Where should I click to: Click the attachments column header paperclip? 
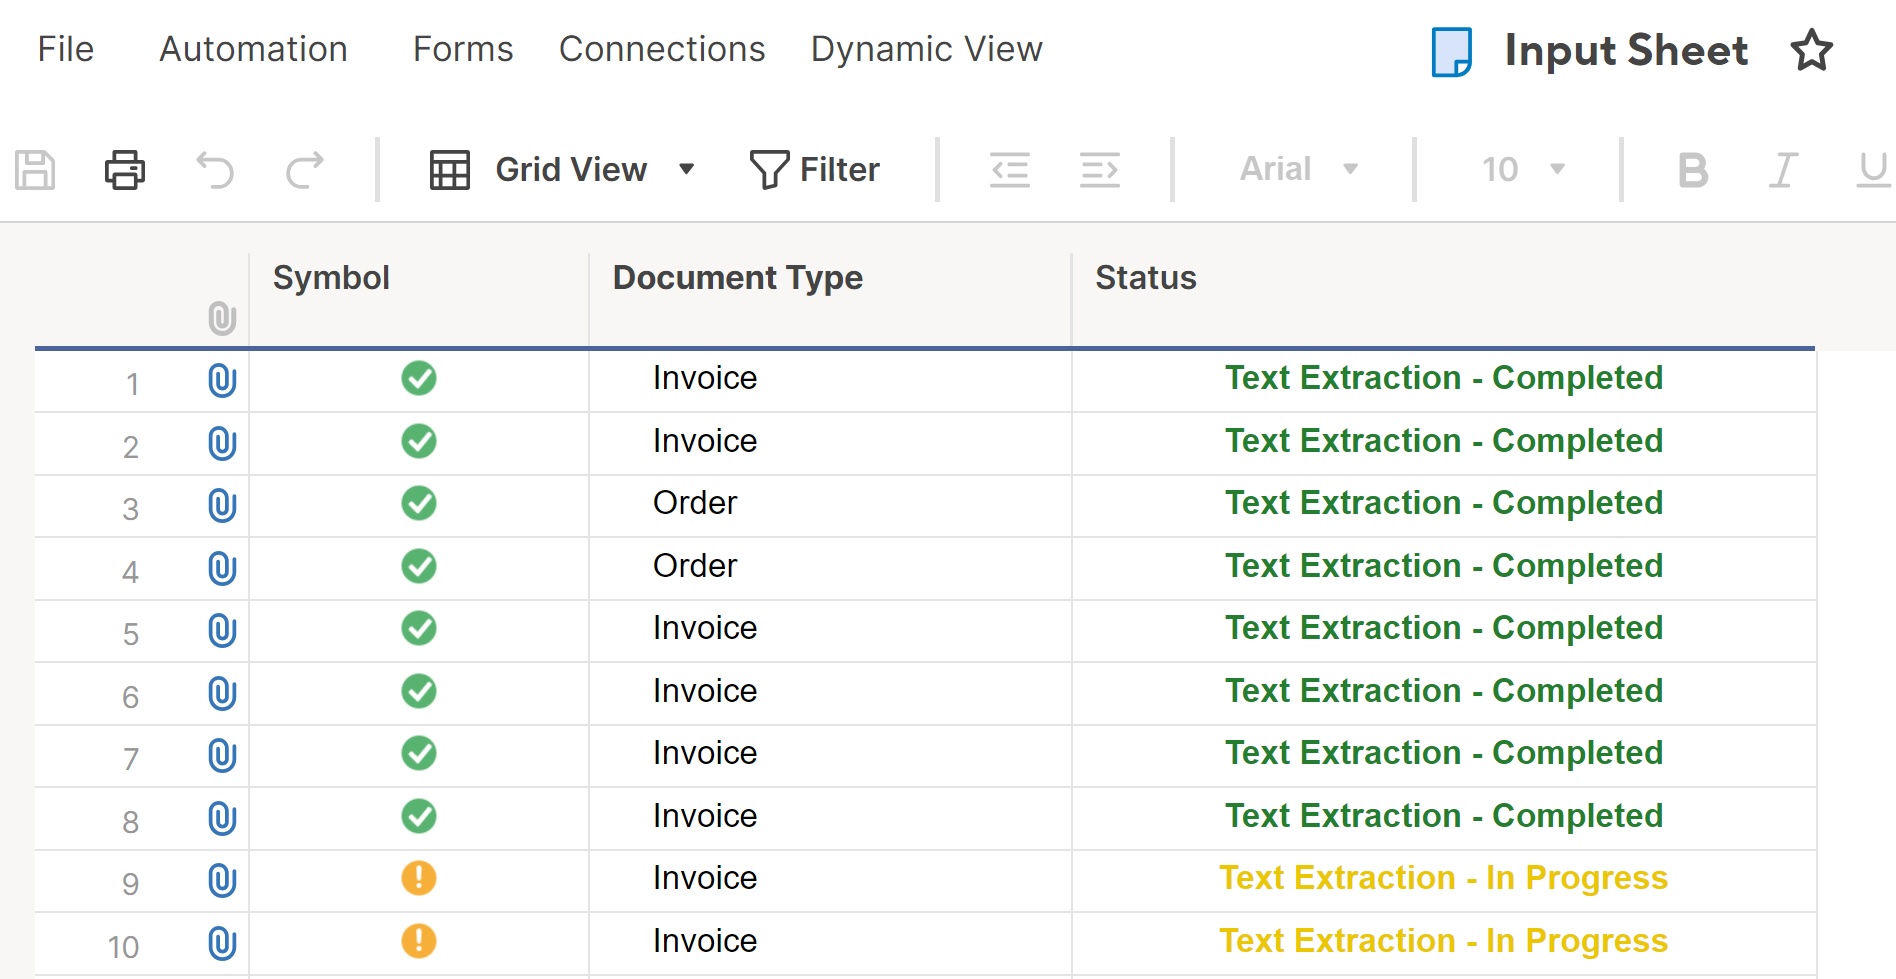coord(222,319)
